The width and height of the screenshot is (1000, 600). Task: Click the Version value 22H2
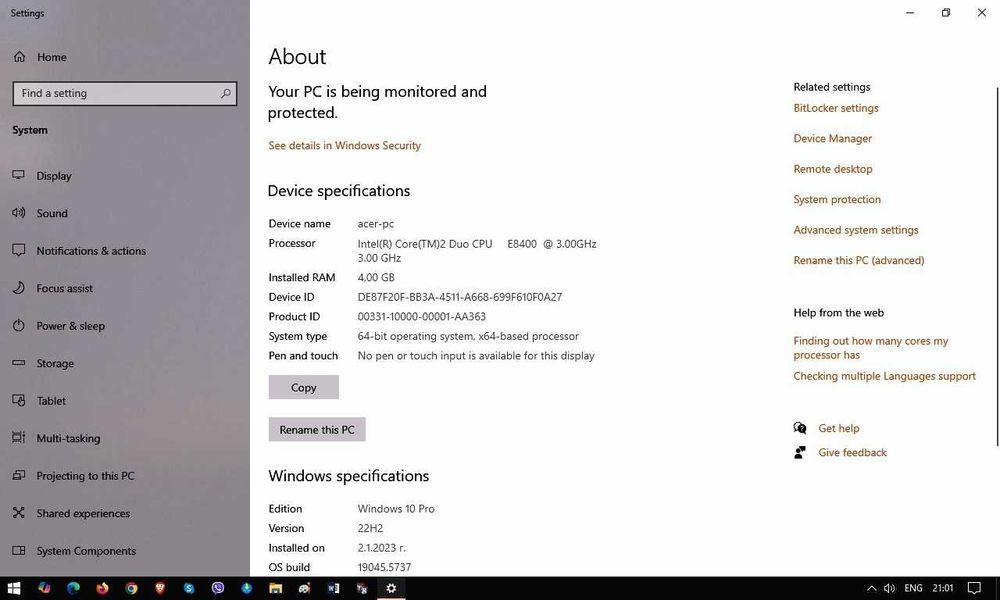pos(371,528)
